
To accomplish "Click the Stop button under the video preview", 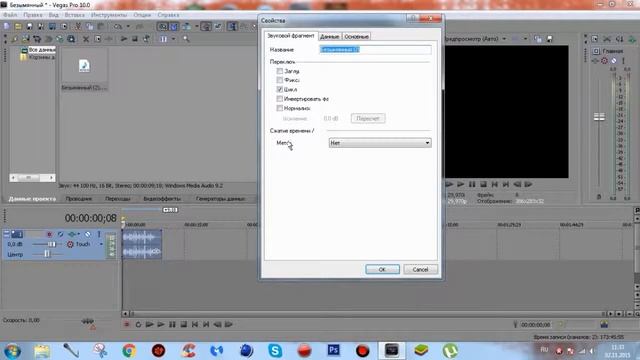I will [x=483, y=184].
